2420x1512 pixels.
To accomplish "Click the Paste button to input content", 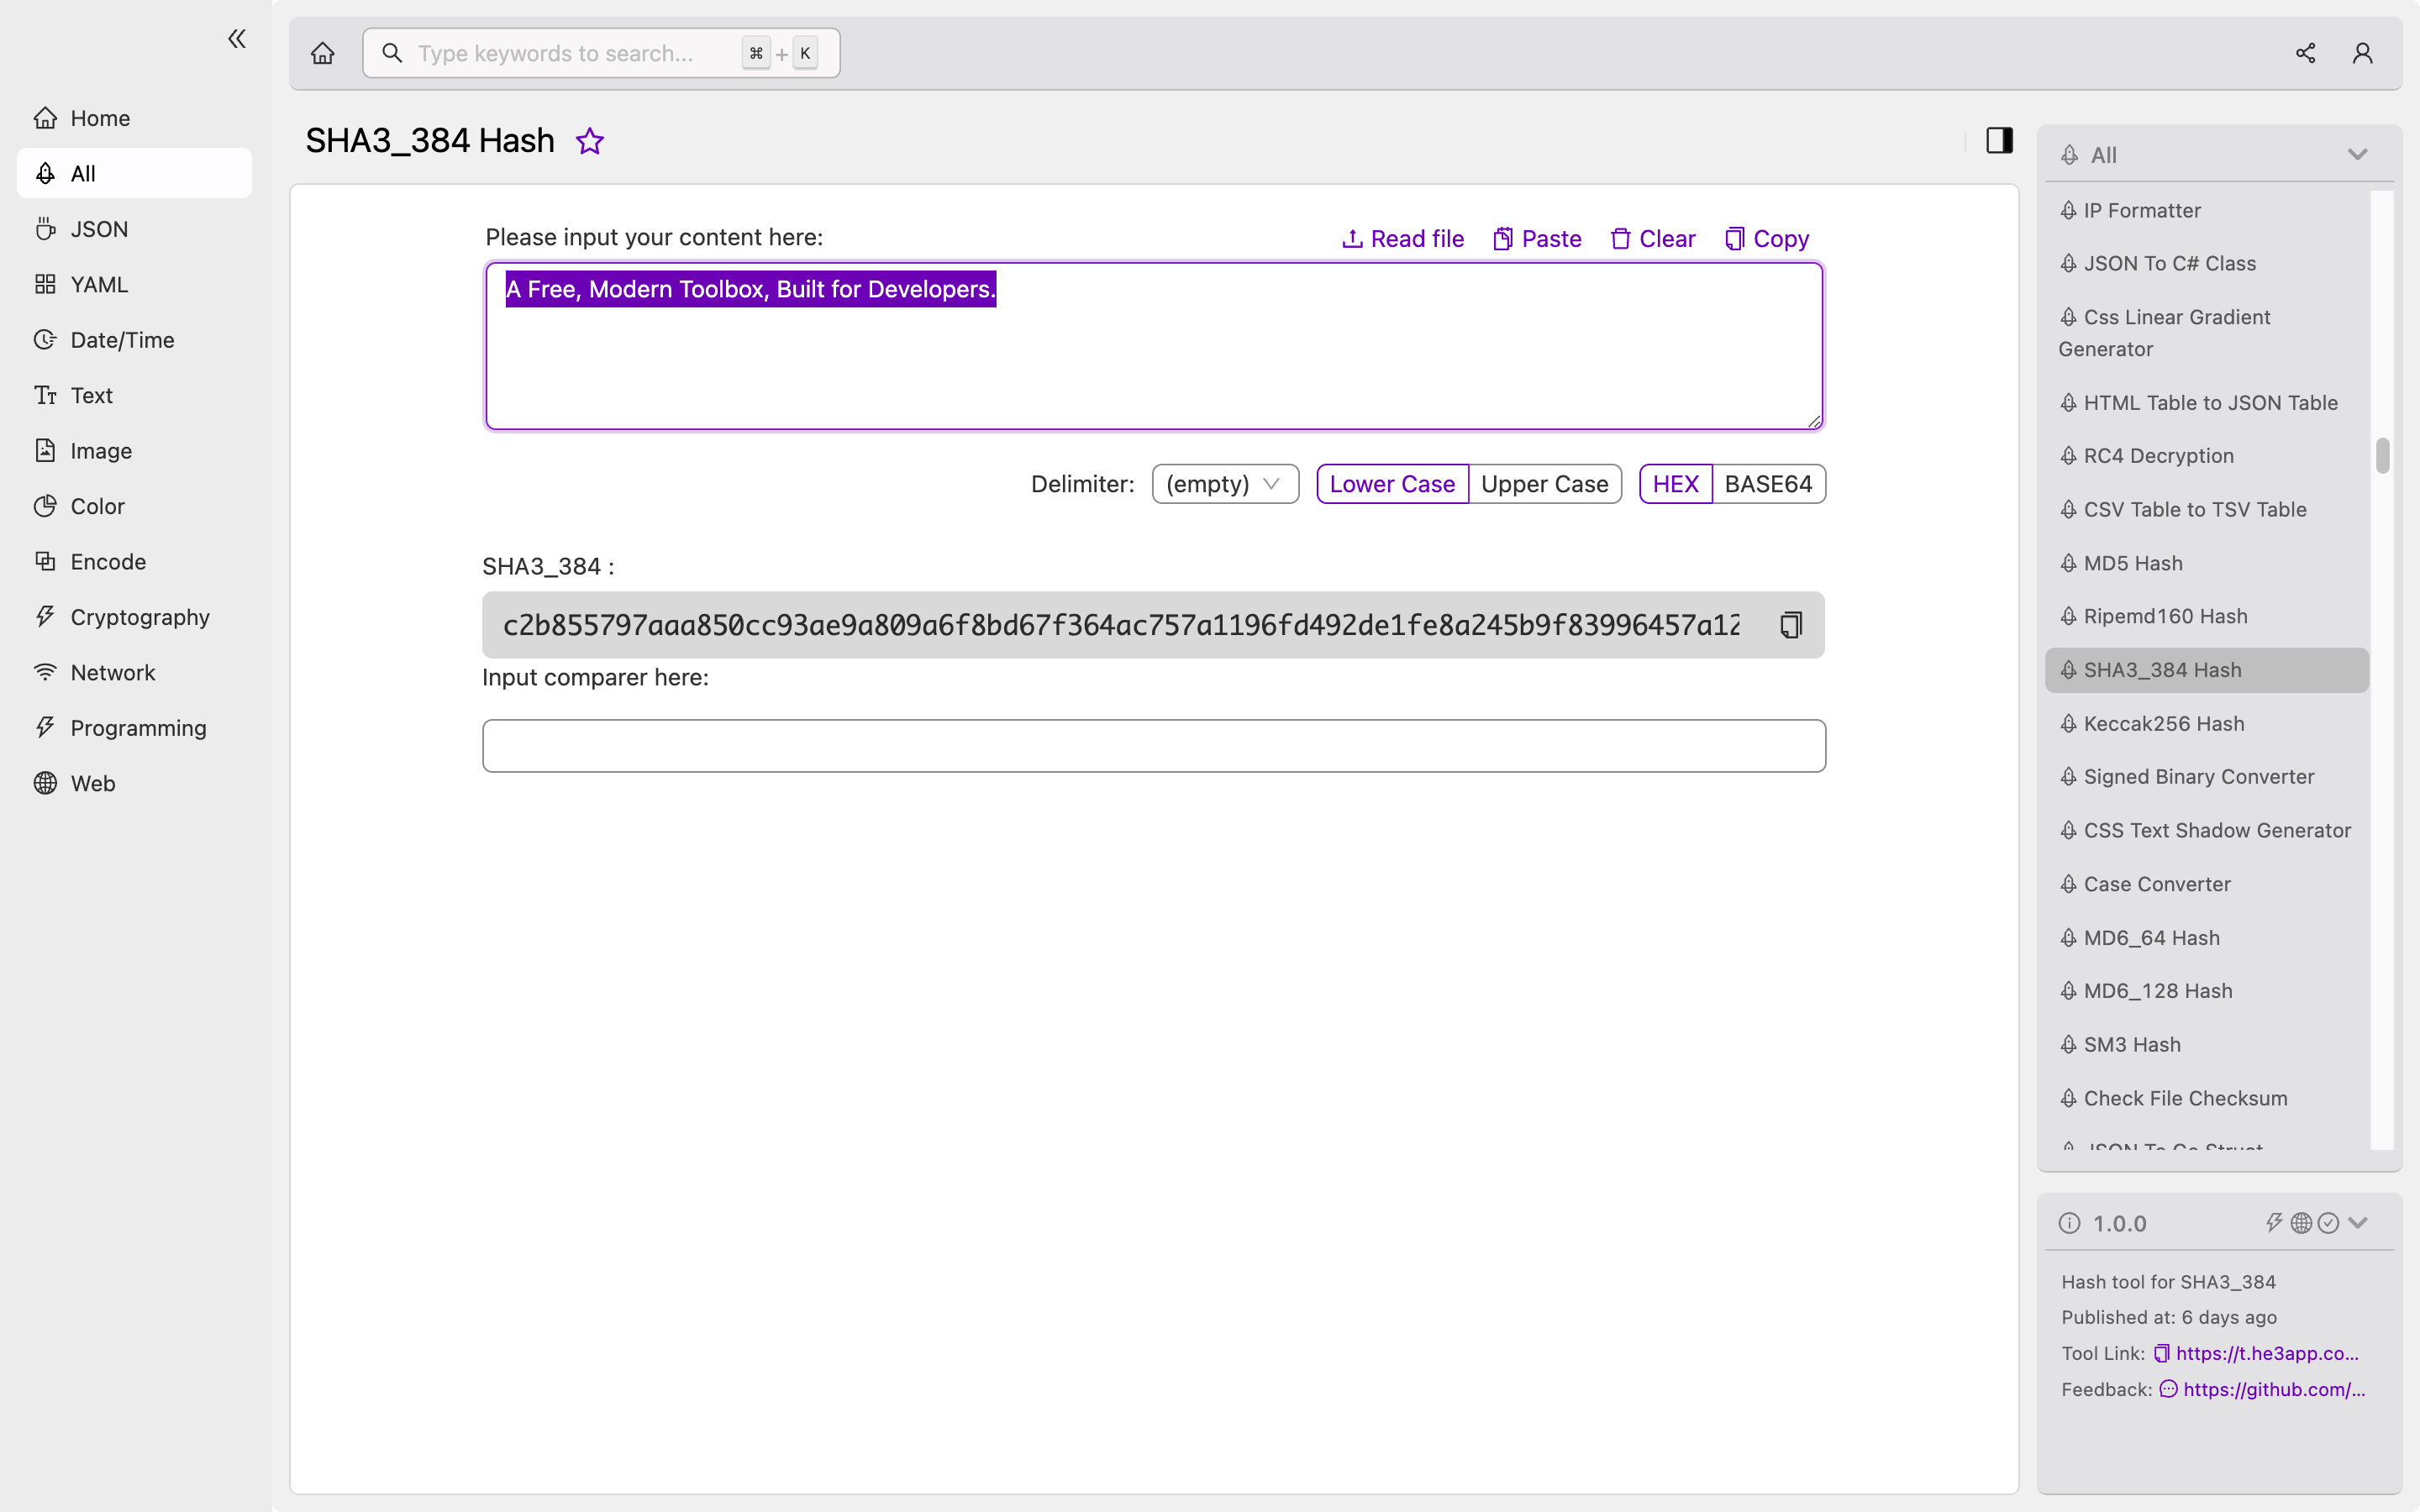I will [1535, 239].
